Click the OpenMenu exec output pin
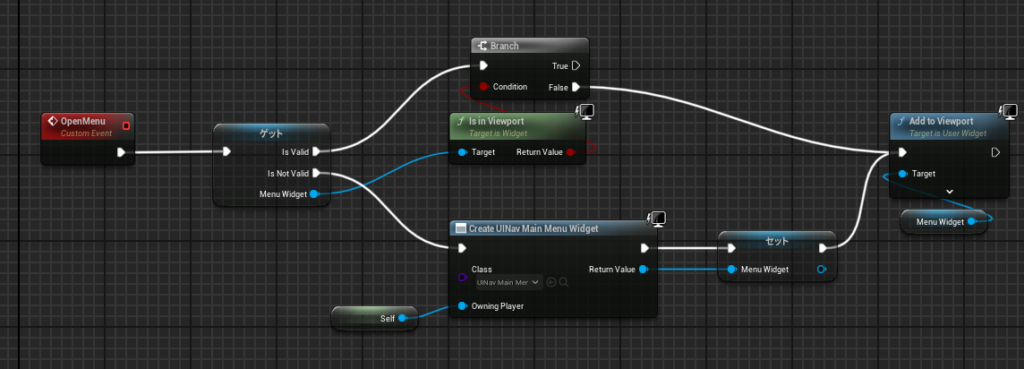This screenshot has width=1024, height=369. click(x=121, y=153)
